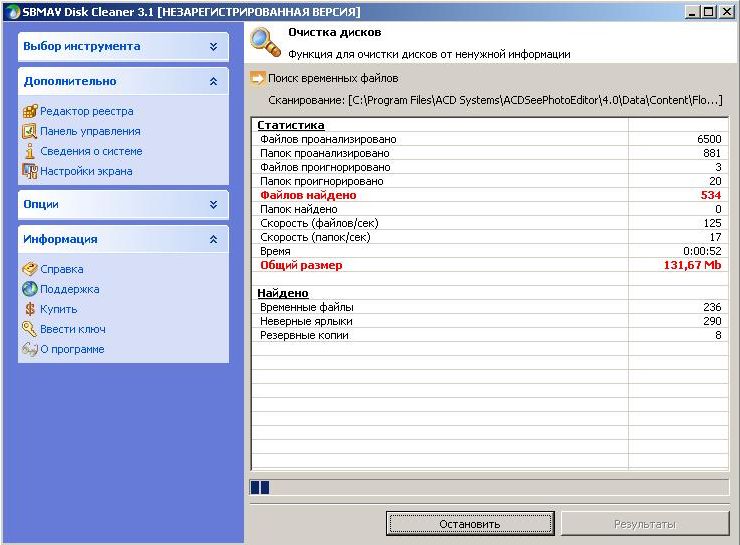Click the 6500 files analyzed value
The height and width of the screenshot is (545, 740).
click(709, 139)
